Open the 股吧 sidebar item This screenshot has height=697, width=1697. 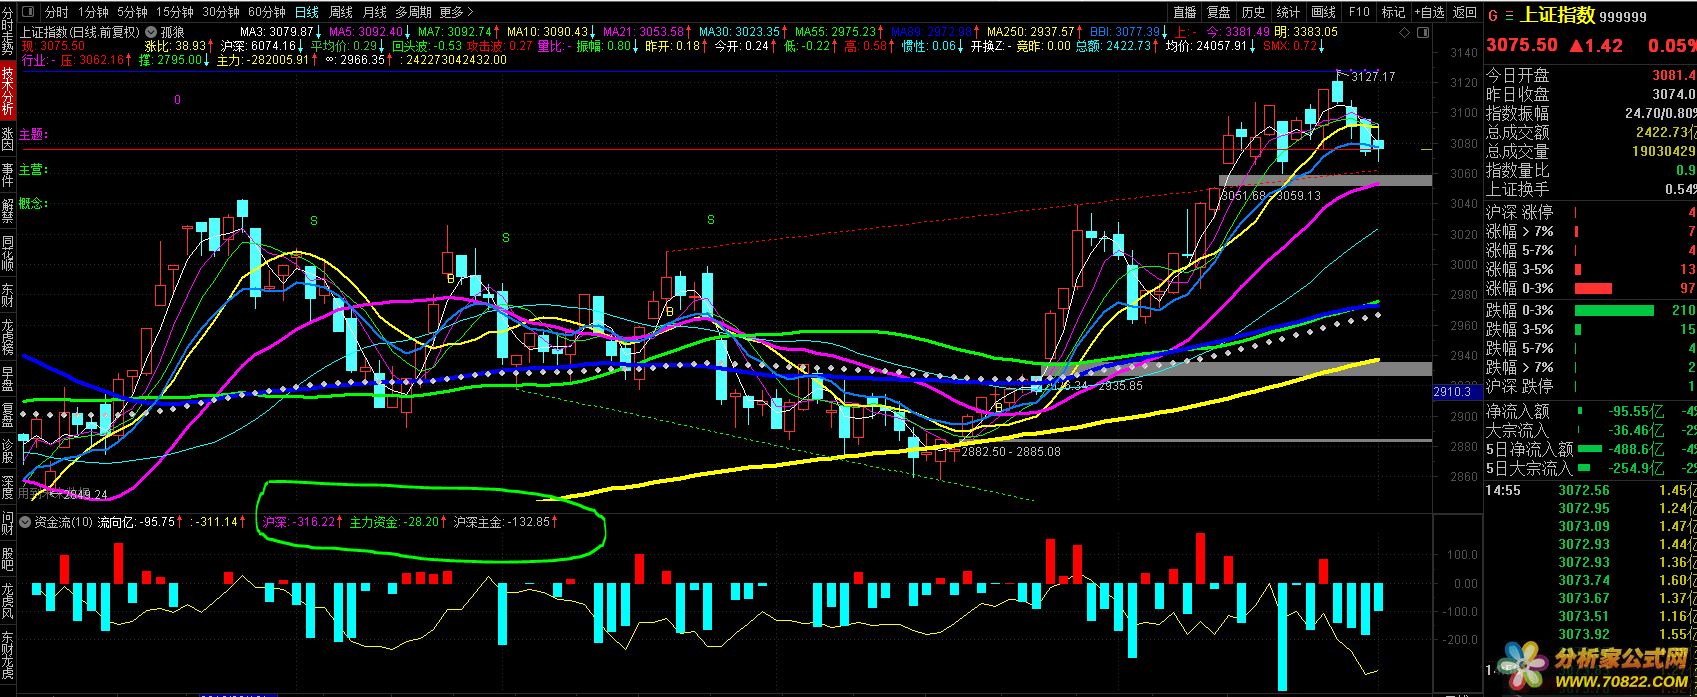pyautogui.click(x=8, y=560)
